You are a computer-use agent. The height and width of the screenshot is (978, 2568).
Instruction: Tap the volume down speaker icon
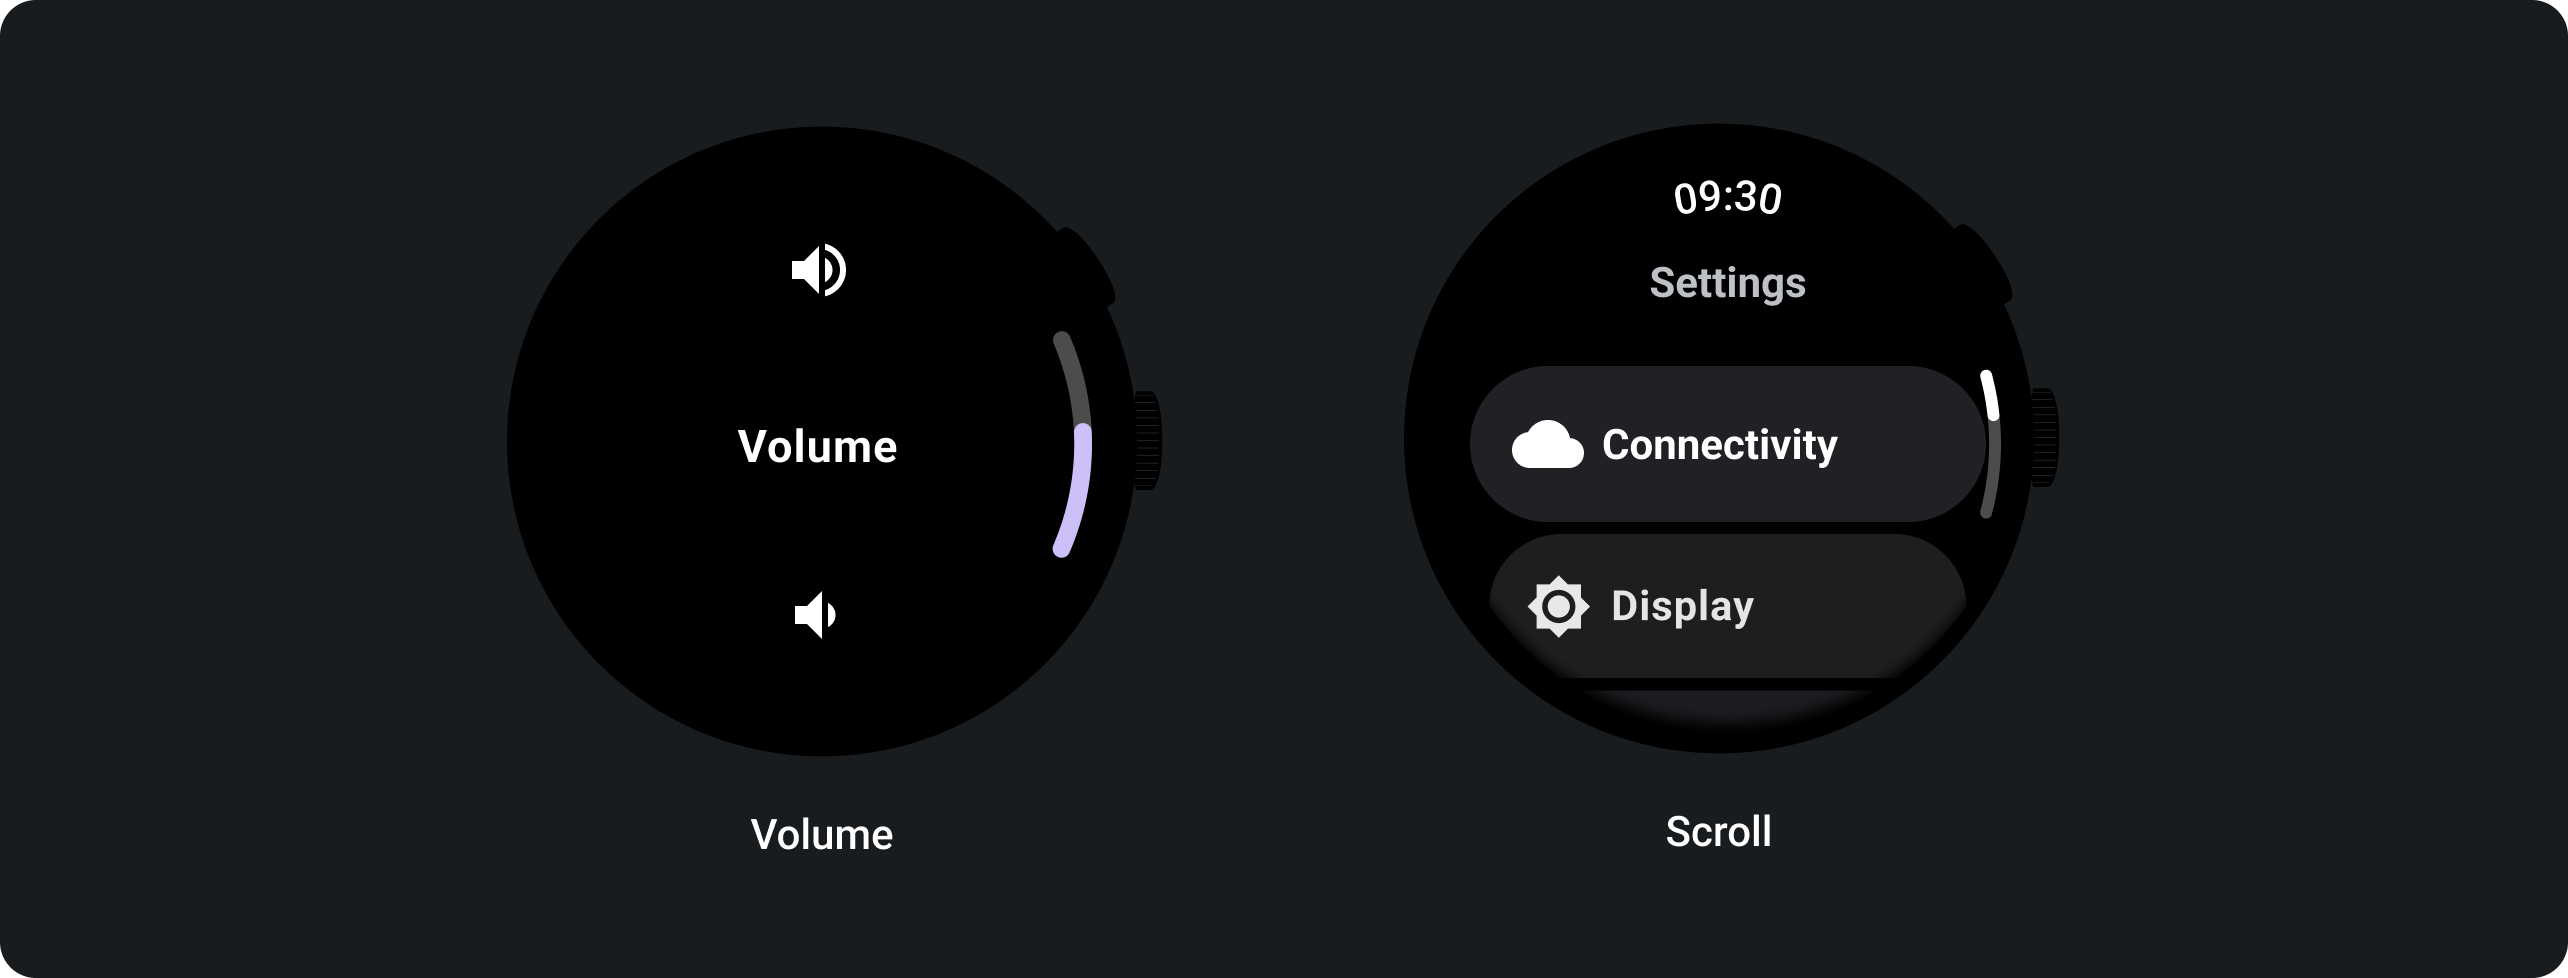pyautogui.click(x=816, y=615)
